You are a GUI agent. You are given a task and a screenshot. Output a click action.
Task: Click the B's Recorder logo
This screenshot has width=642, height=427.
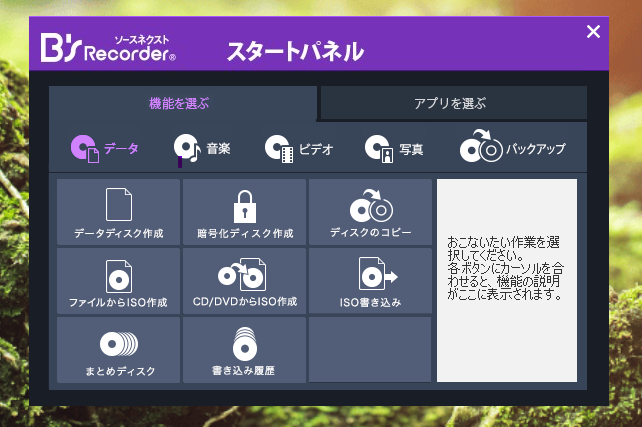[108, 47]
